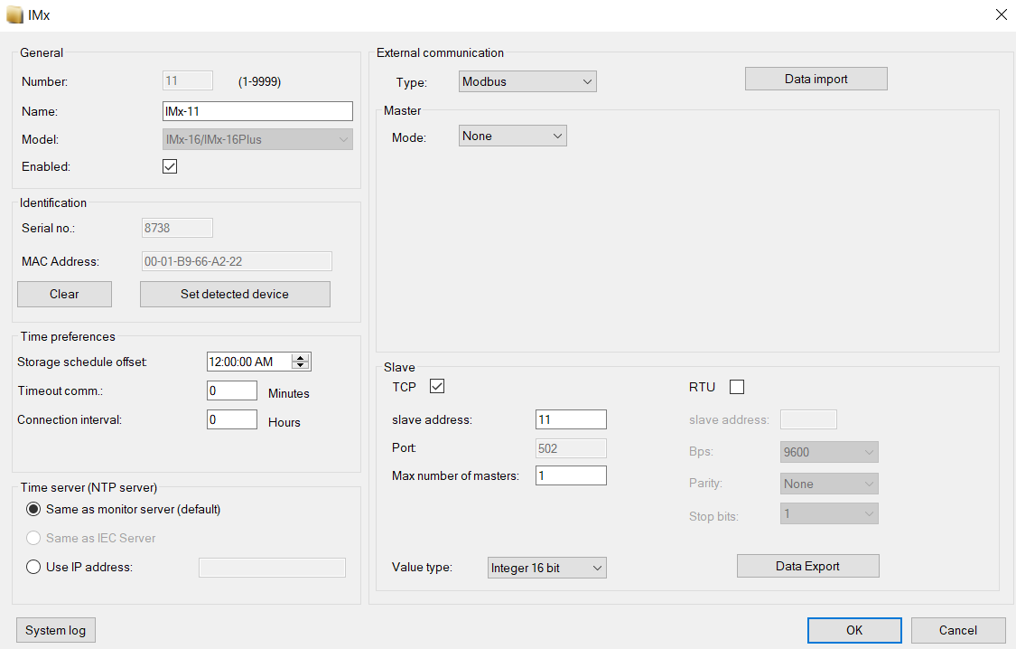Click the "(1-9999)" range text
This screenshot has height=649, width=1016.
pyautogui.click(x=259, y=82)
